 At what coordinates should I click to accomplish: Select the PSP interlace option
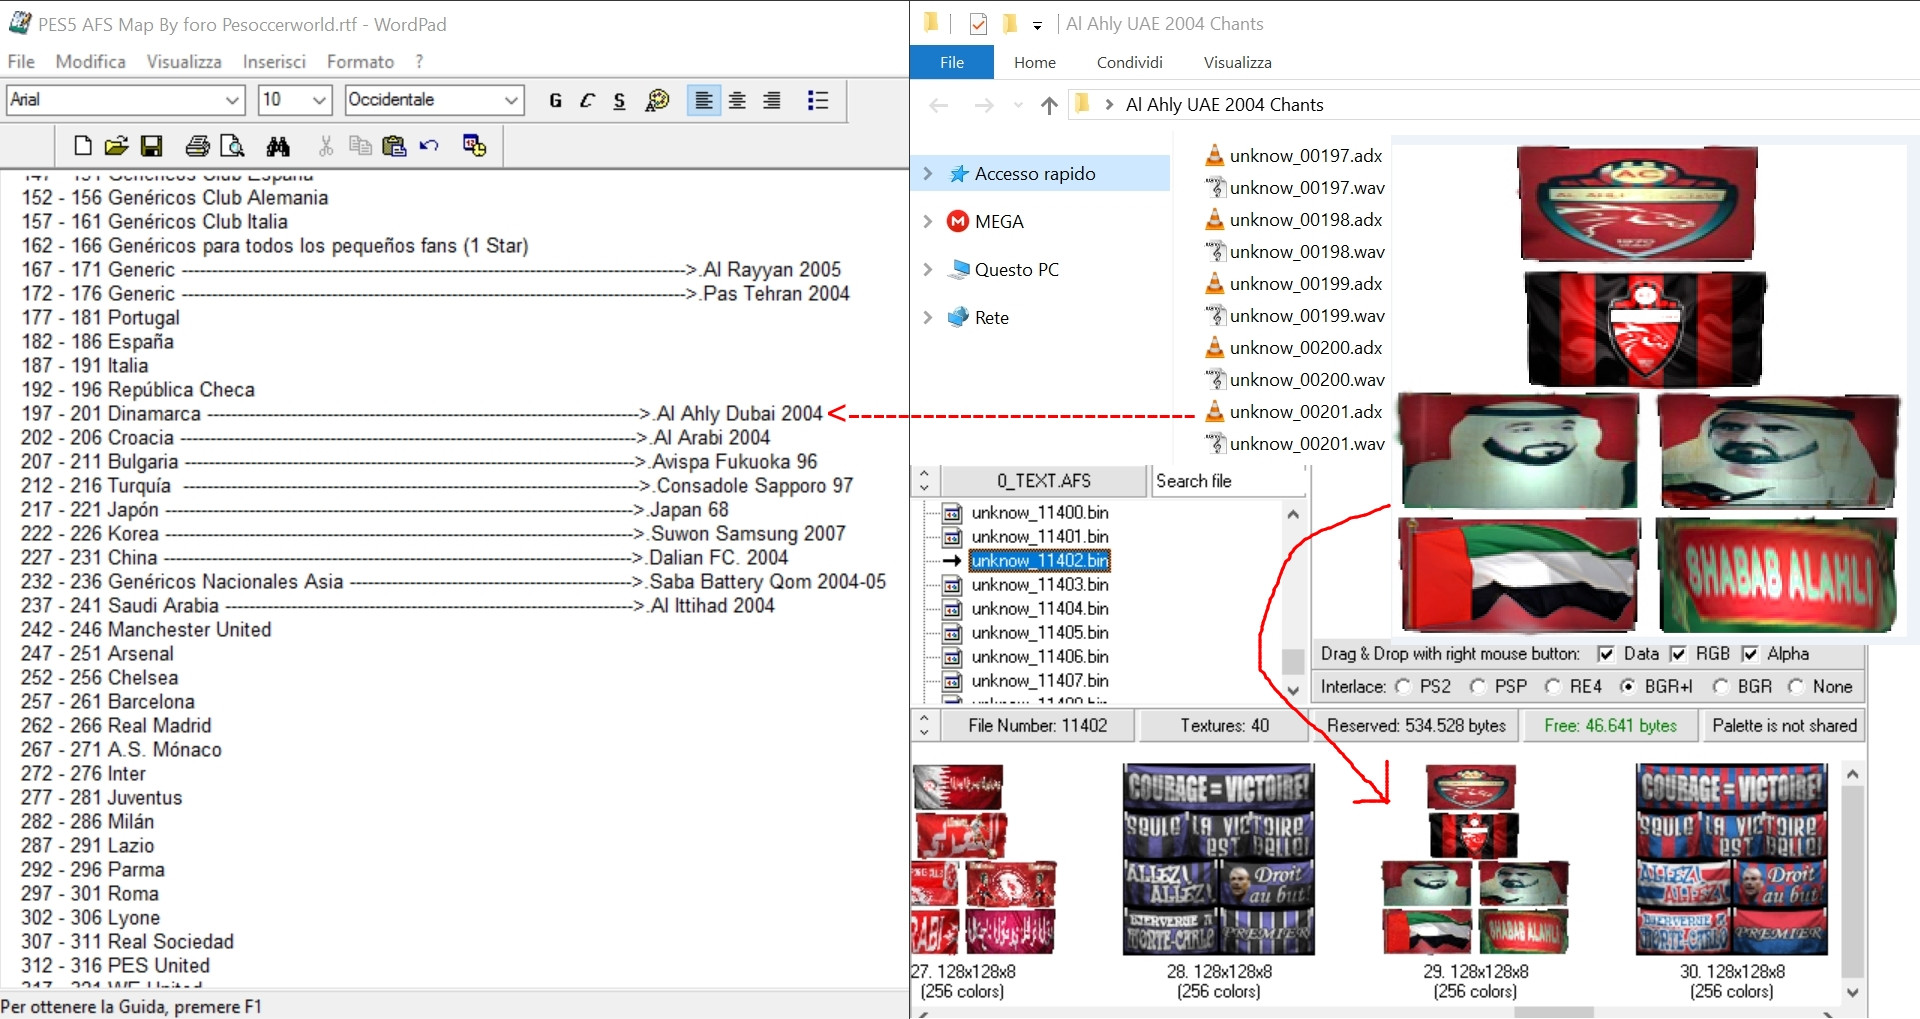(1478, 686)
